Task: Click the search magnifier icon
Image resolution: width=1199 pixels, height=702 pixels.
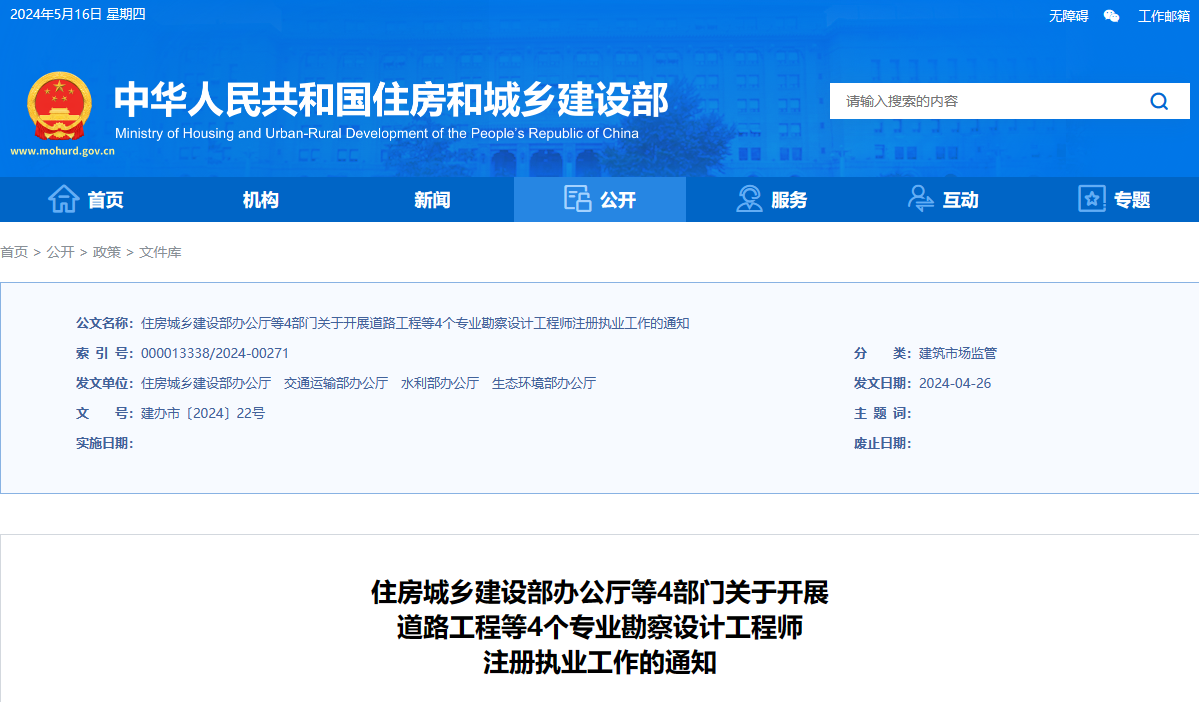Action: (1158, 101)
